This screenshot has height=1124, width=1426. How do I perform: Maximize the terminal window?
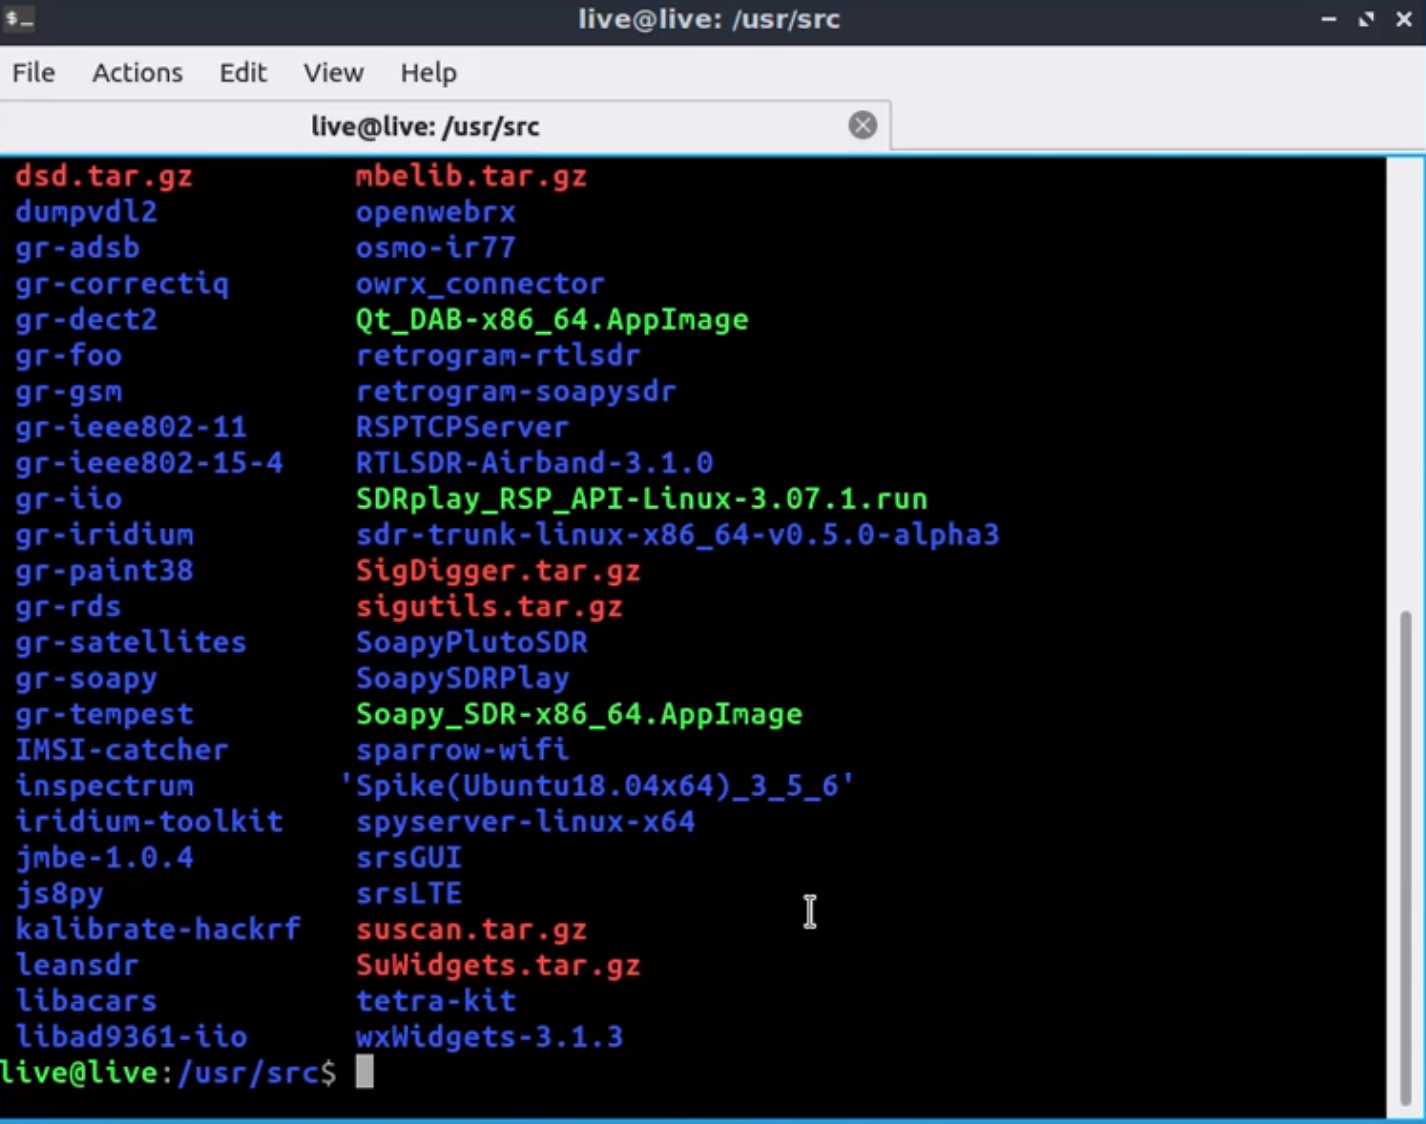click(1366, 19)
